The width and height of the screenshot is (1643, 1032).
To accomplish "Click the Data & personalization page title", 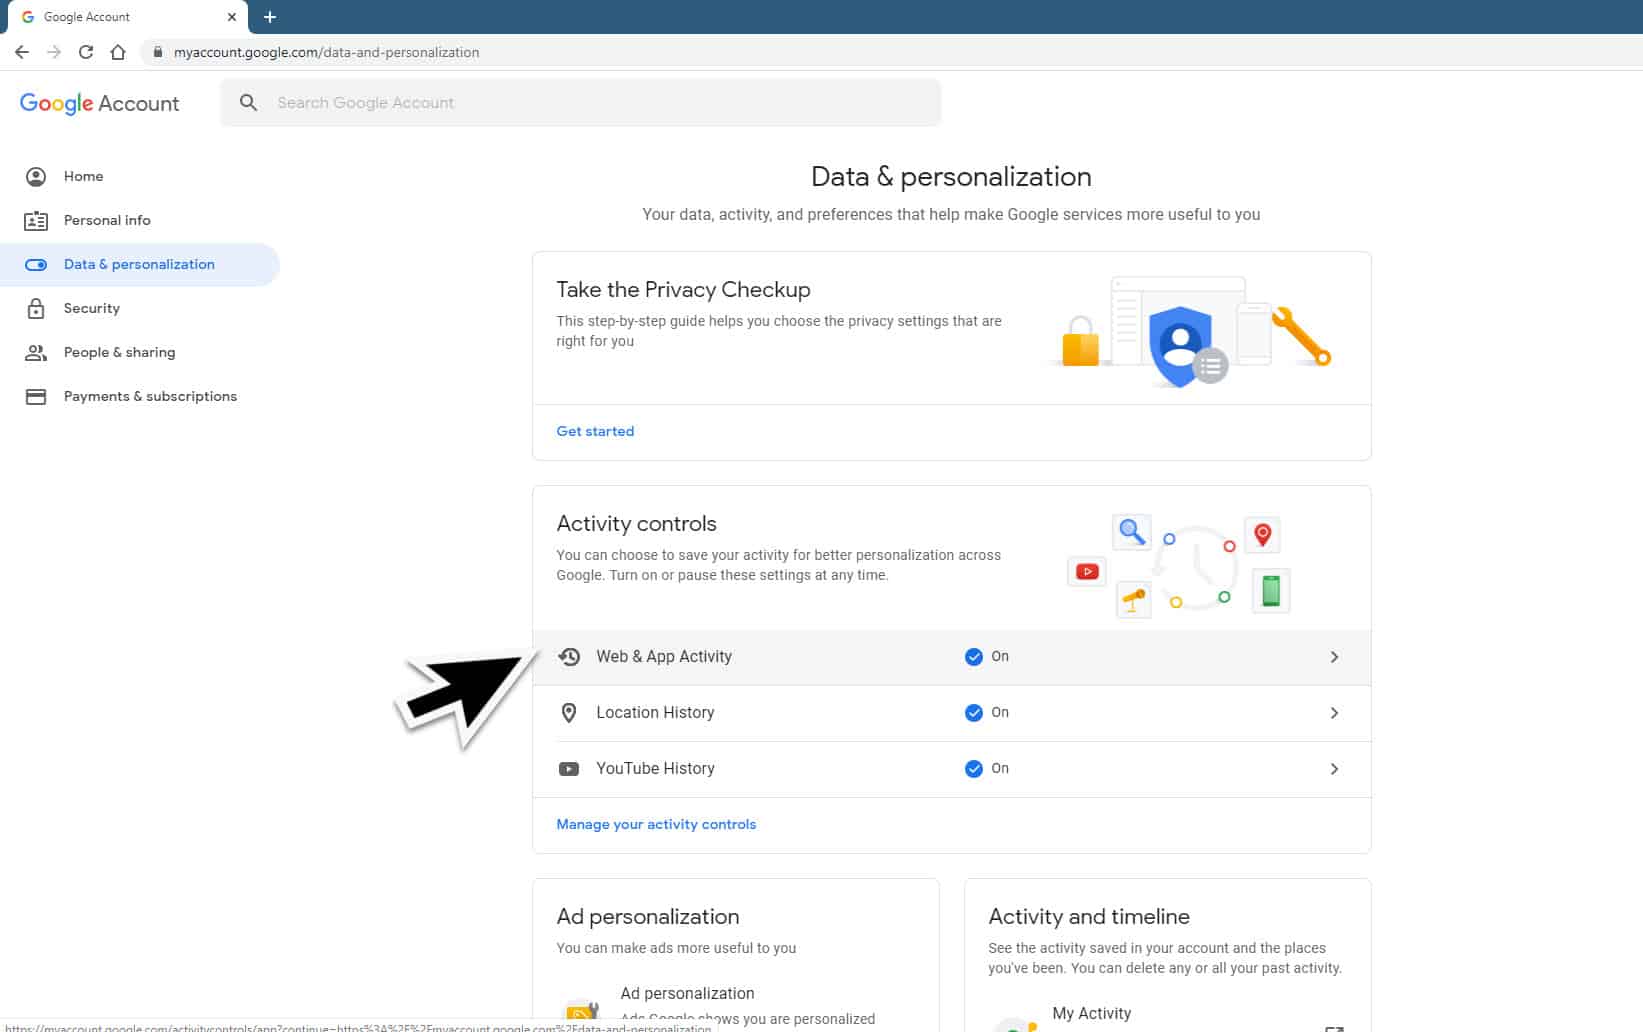I will pos(951,176).
